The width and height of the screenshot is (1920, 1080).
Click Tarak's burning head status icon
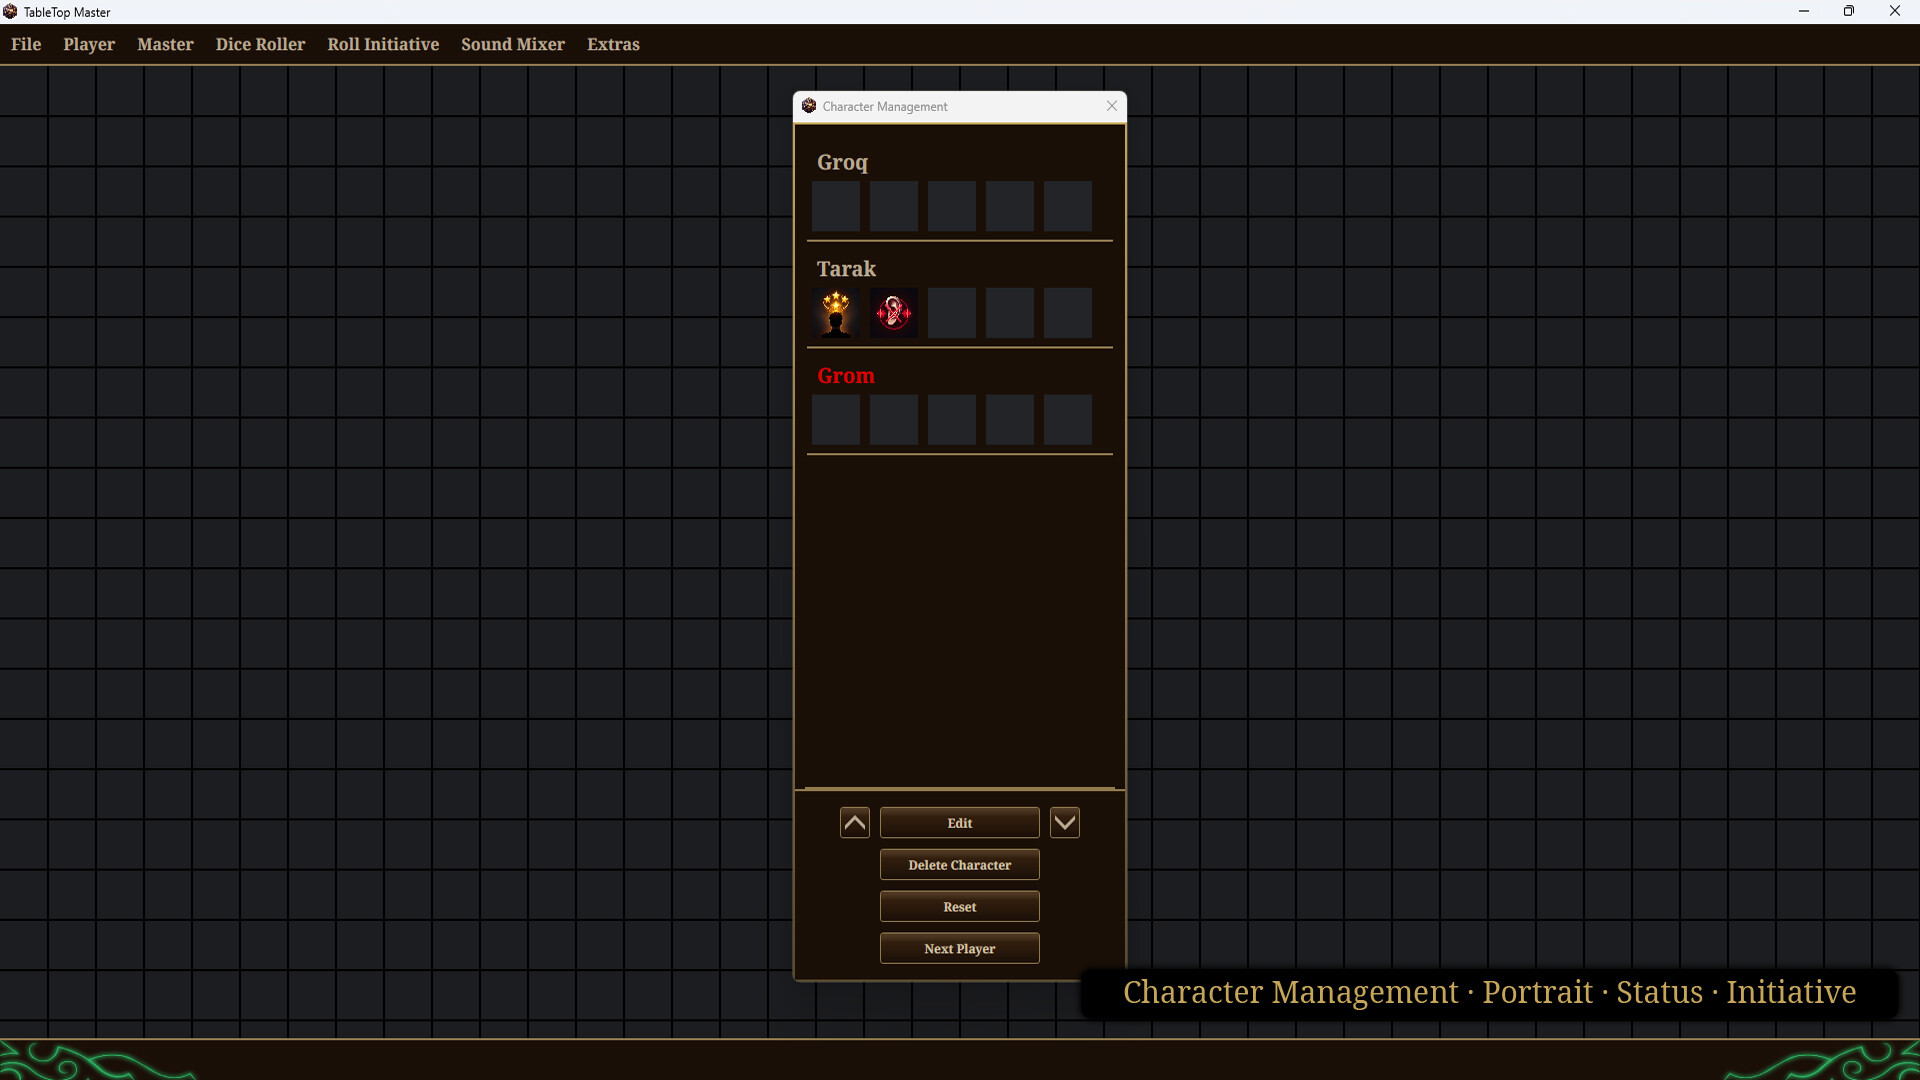tap(836, 313)
